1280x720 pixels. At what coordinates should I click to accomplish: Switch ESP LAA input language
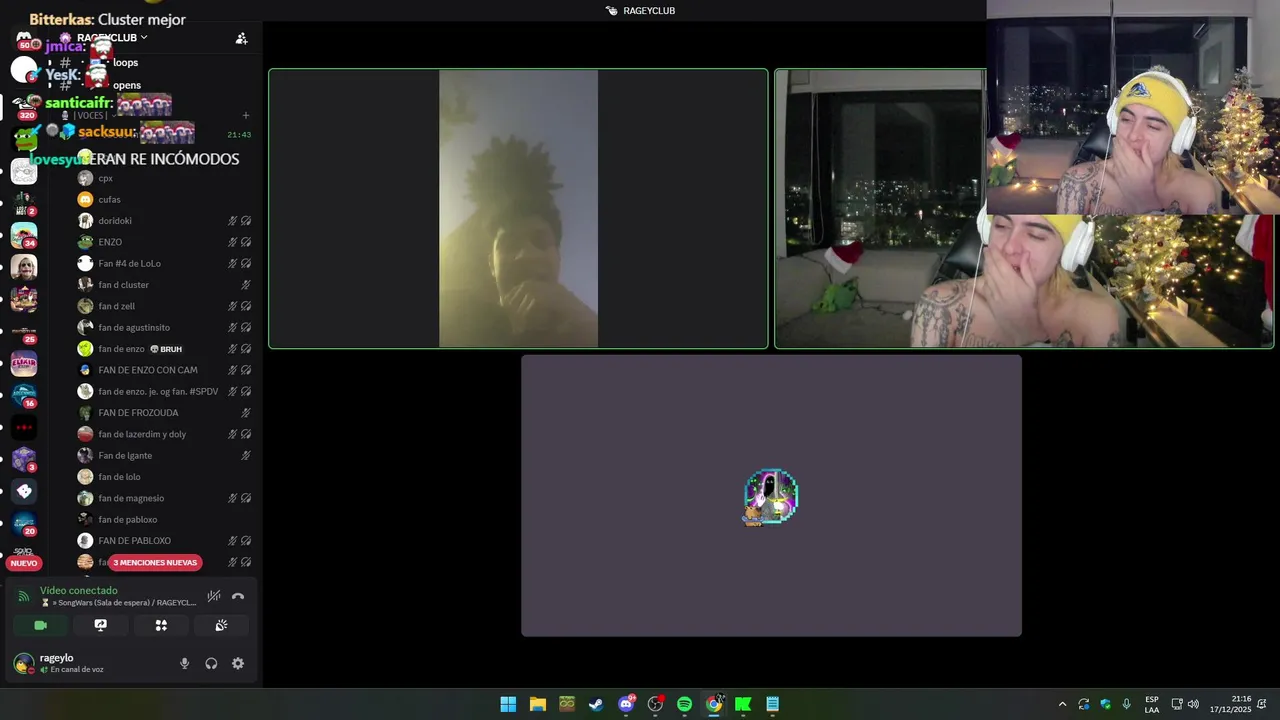click(1152, 704)
